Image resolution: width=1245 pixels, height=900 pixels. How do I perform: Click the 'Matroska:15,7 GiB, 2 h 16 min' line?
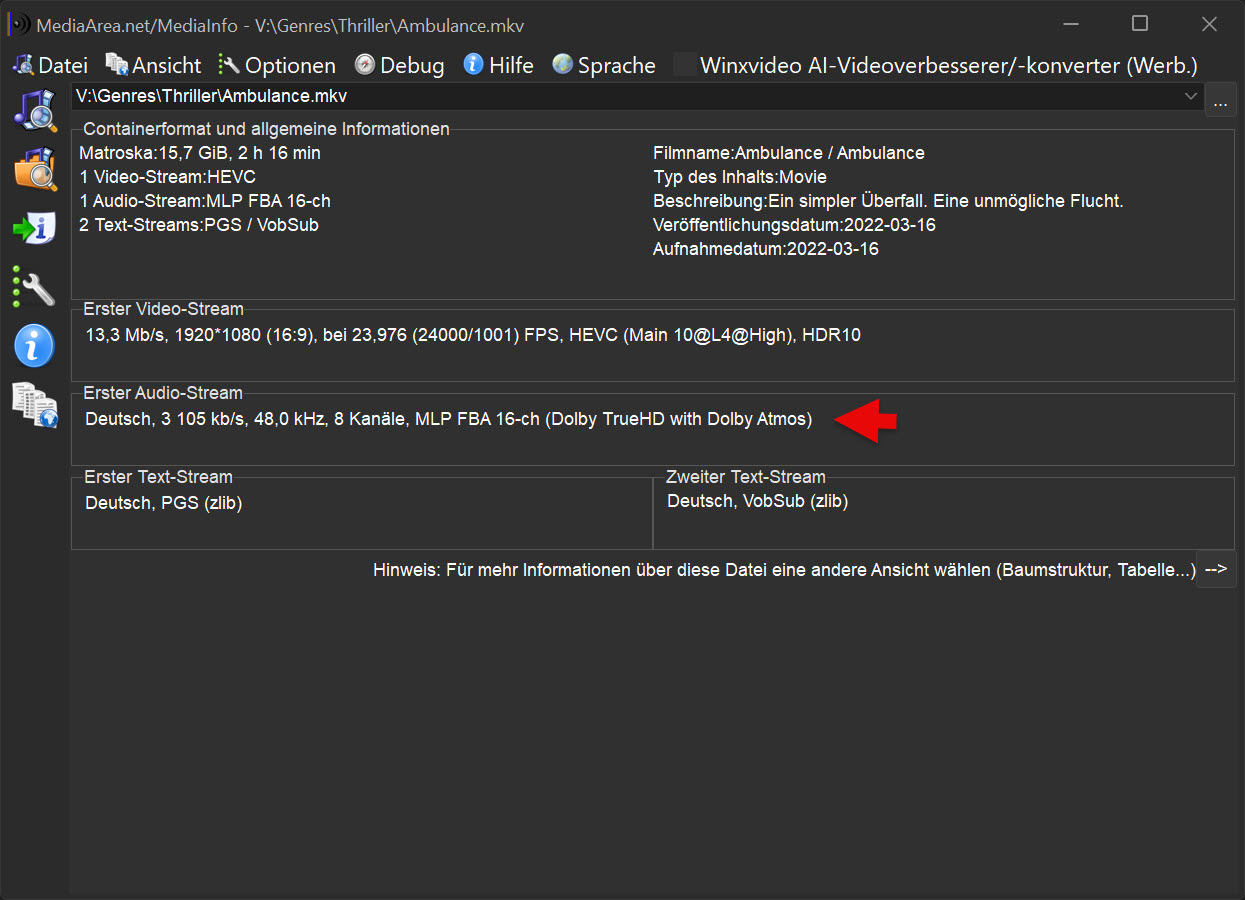pos(200,153)
